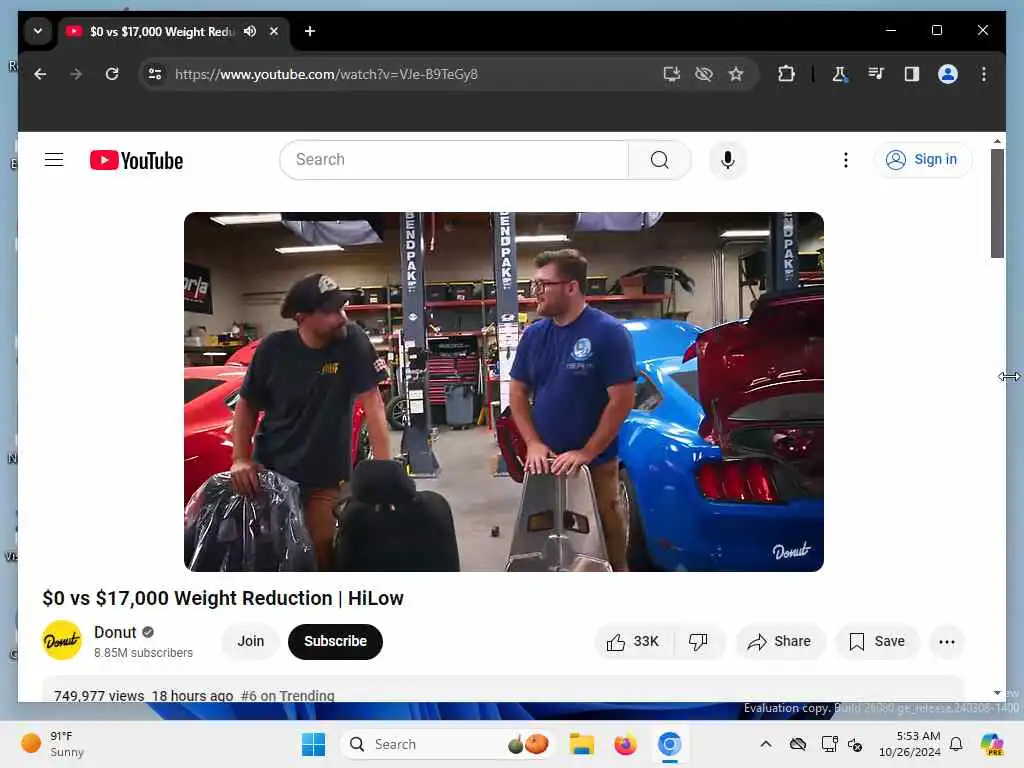Image resolution: width=1024 pixels, height=768 pixels.
Task: Click the magnifier search button on YouTube
Action: click(660, 160)
